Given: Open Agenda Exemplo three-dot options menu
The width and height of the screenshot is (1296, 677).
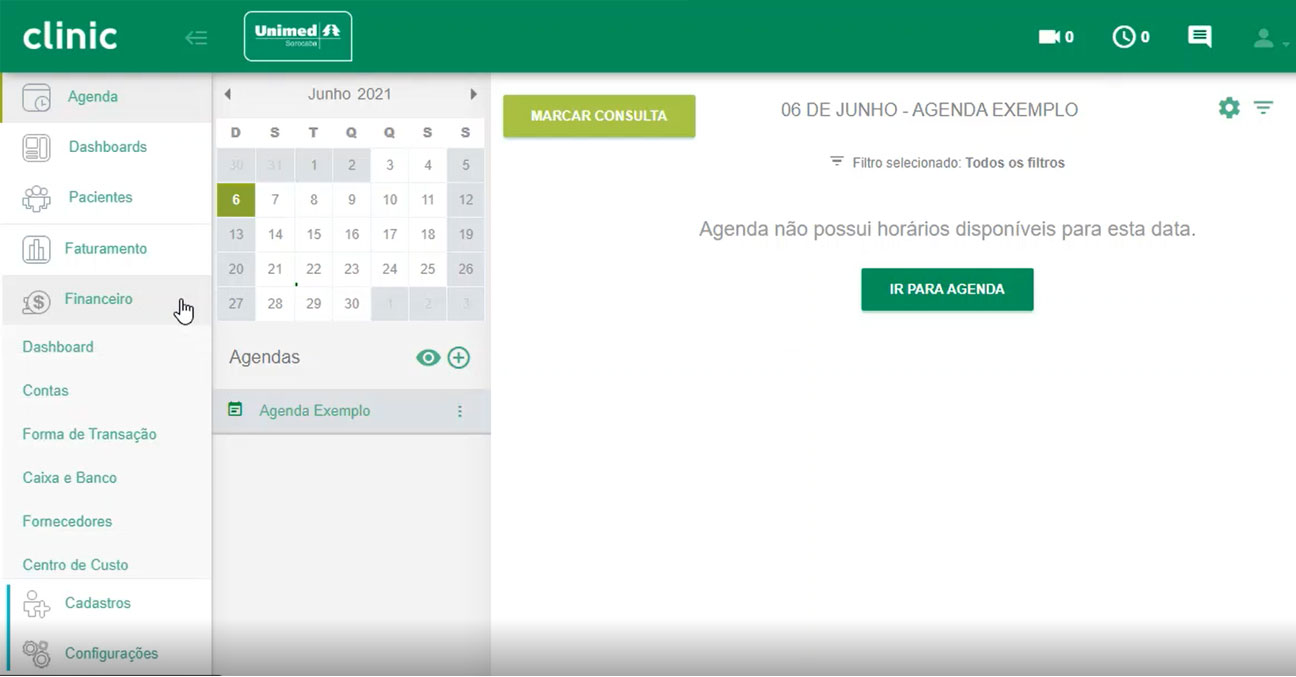Looking at the screenshot, I should pyautogui.click(x=460, y=411).
